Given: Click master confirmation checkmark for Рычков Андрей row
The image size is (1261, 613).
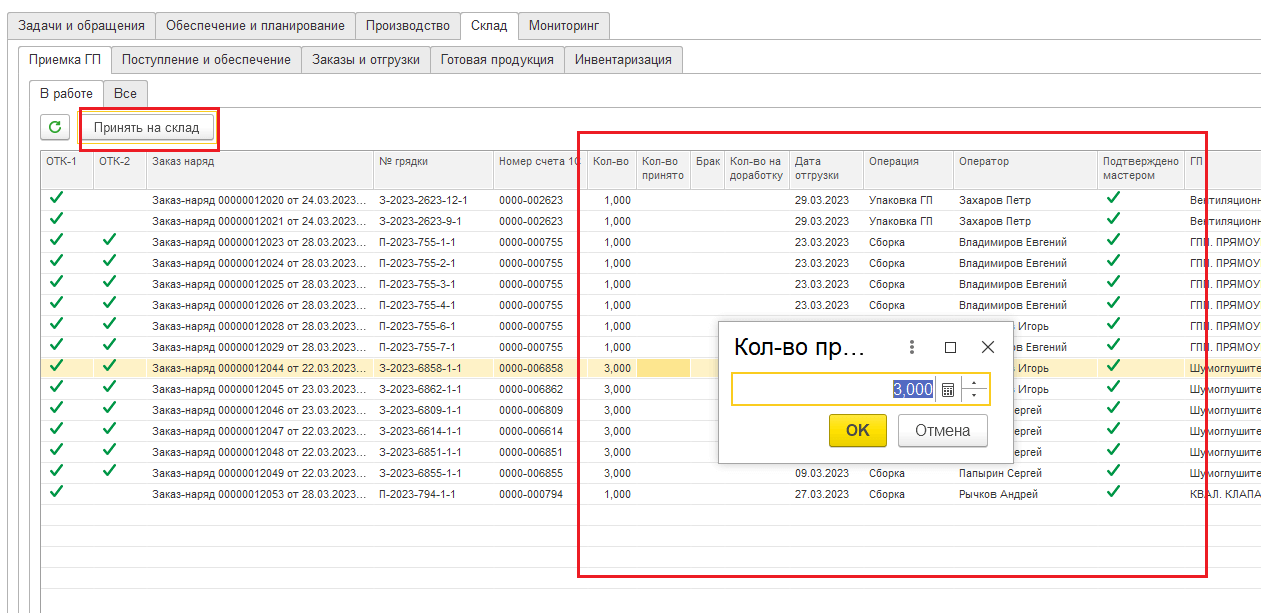Looking at the screenshot, I should point(1112,492).
